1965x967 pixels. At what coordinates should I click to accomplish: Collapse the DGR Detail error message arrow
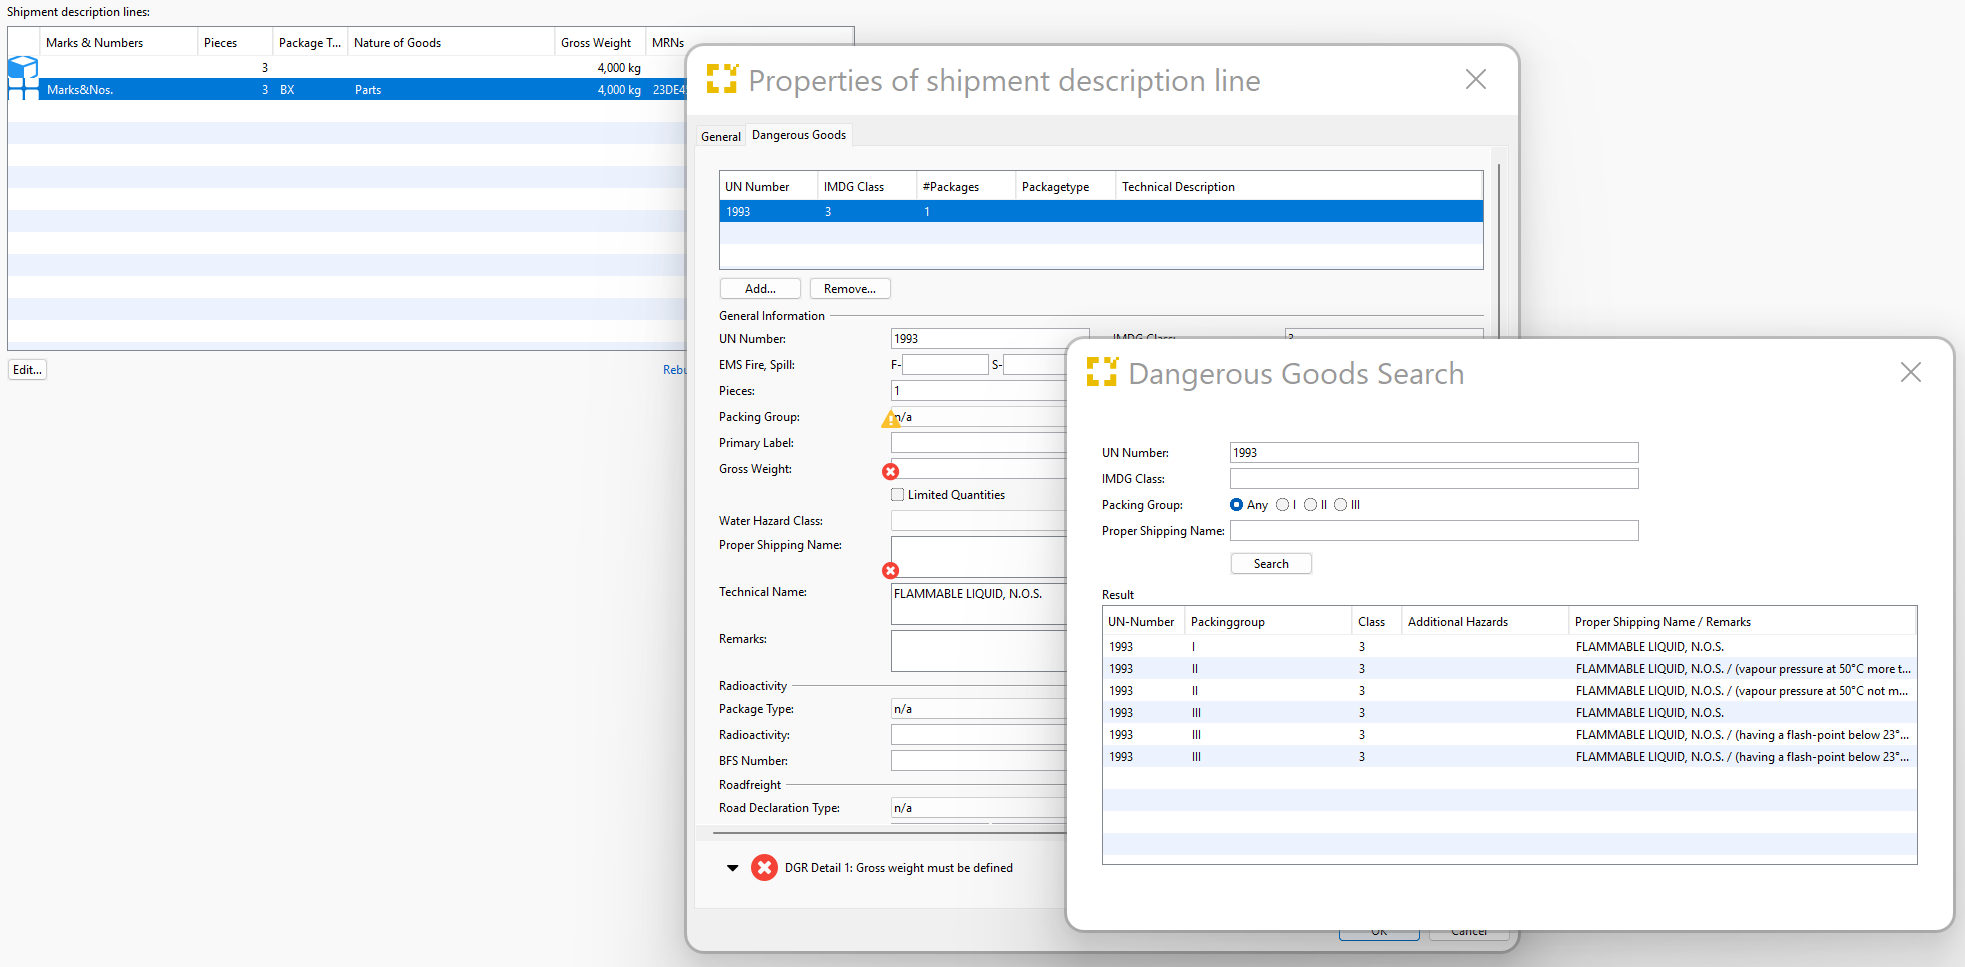[732, 868]
